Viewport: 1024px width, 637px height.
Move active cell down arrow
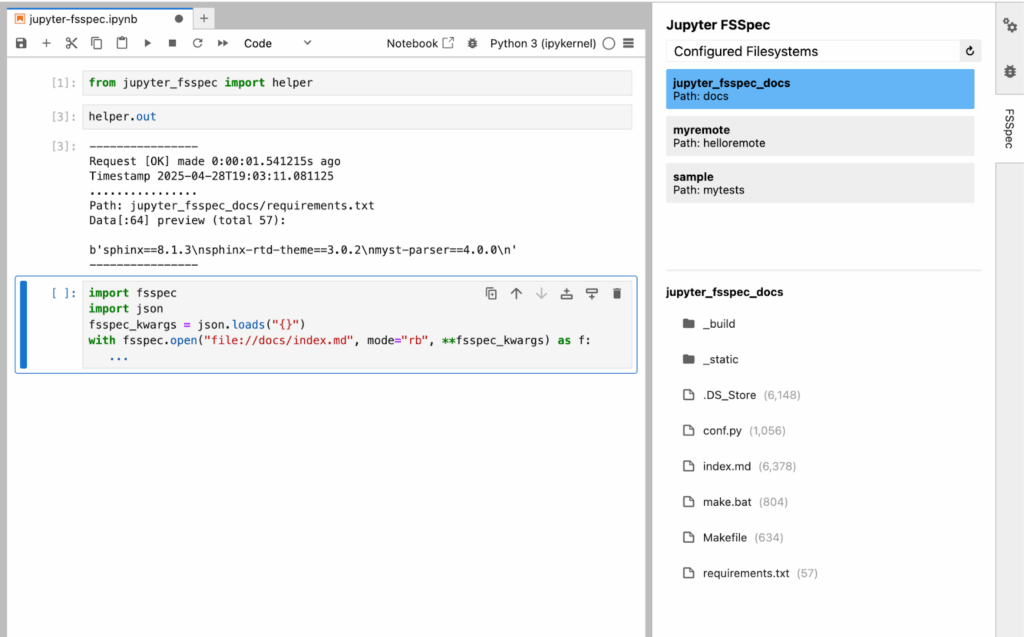[541, 293]
